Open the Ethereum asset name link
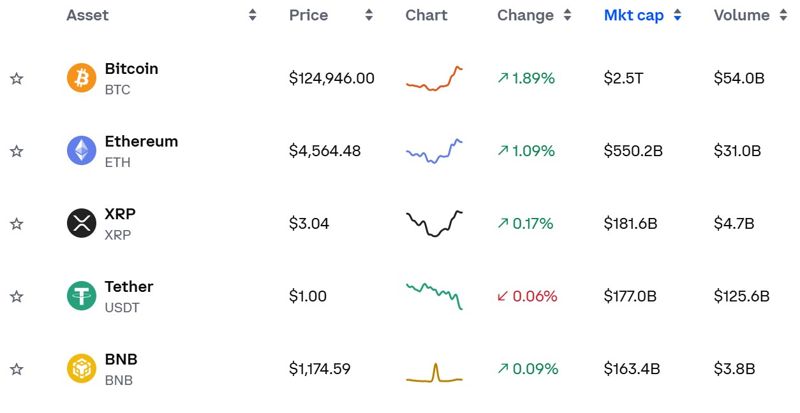The height and width of the screenshot is (413, 800). coord(141,141)
